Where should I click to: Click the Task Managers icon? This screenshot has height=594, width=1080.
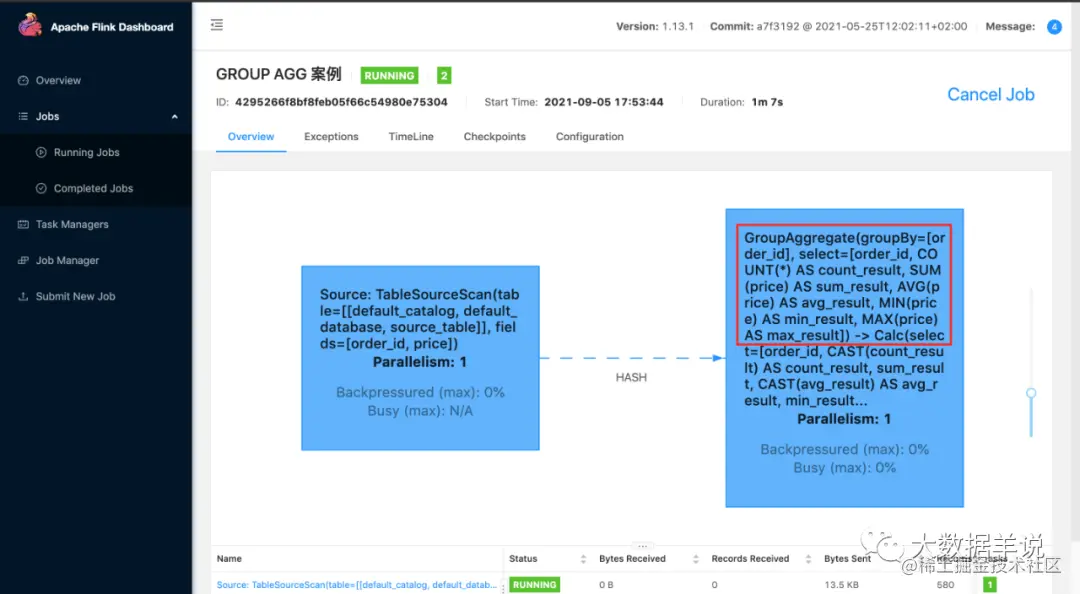(x=23, y=224)
